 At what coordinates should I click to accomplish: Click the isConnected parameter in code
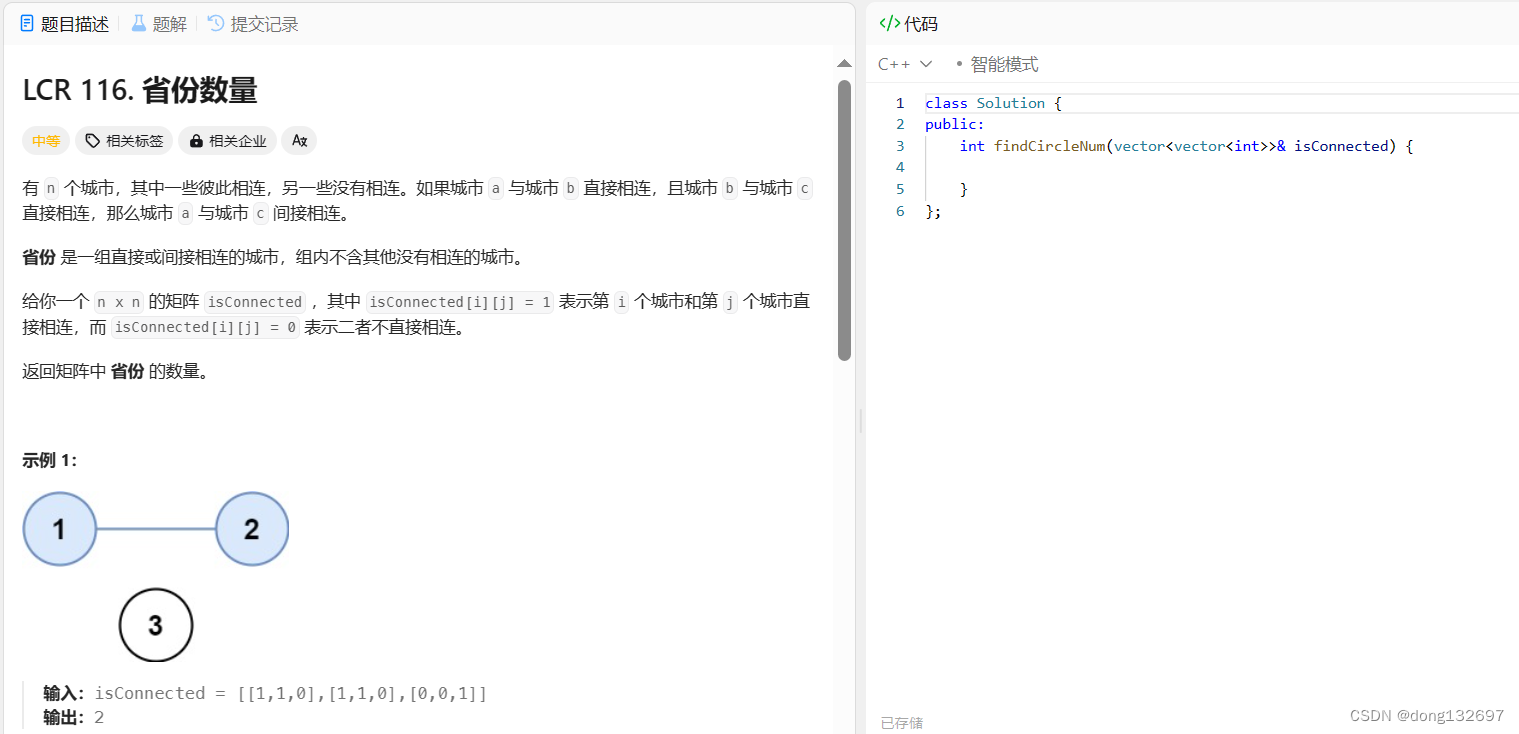pyautogui.click(x=1341, y=146)
